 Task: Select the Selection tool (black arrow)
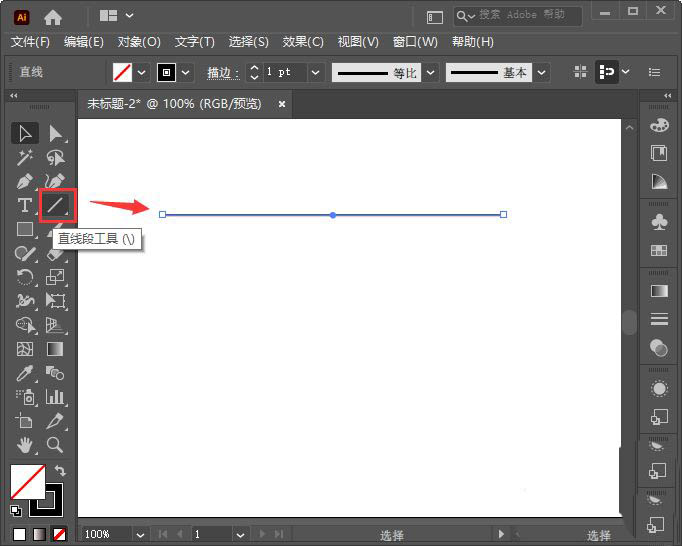[x=25, y=133]
